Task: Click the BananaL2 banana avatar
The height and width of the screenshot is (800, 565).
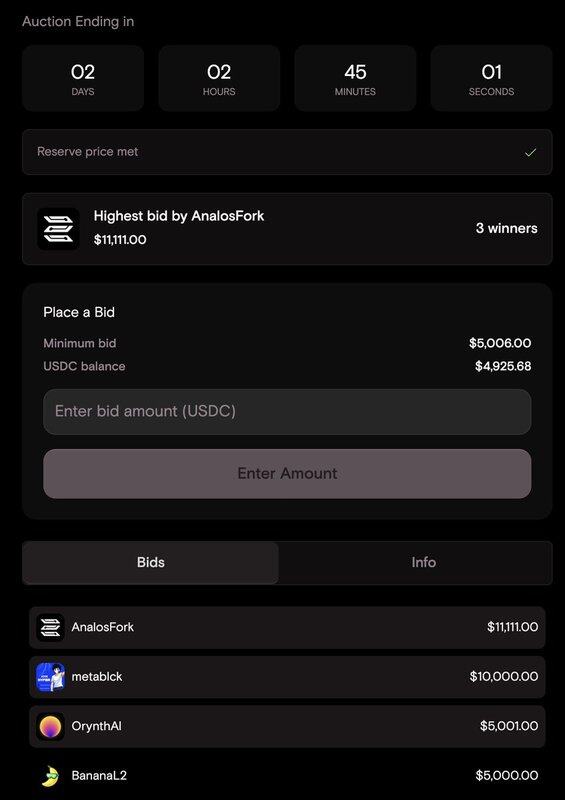Action: (51, 776)
